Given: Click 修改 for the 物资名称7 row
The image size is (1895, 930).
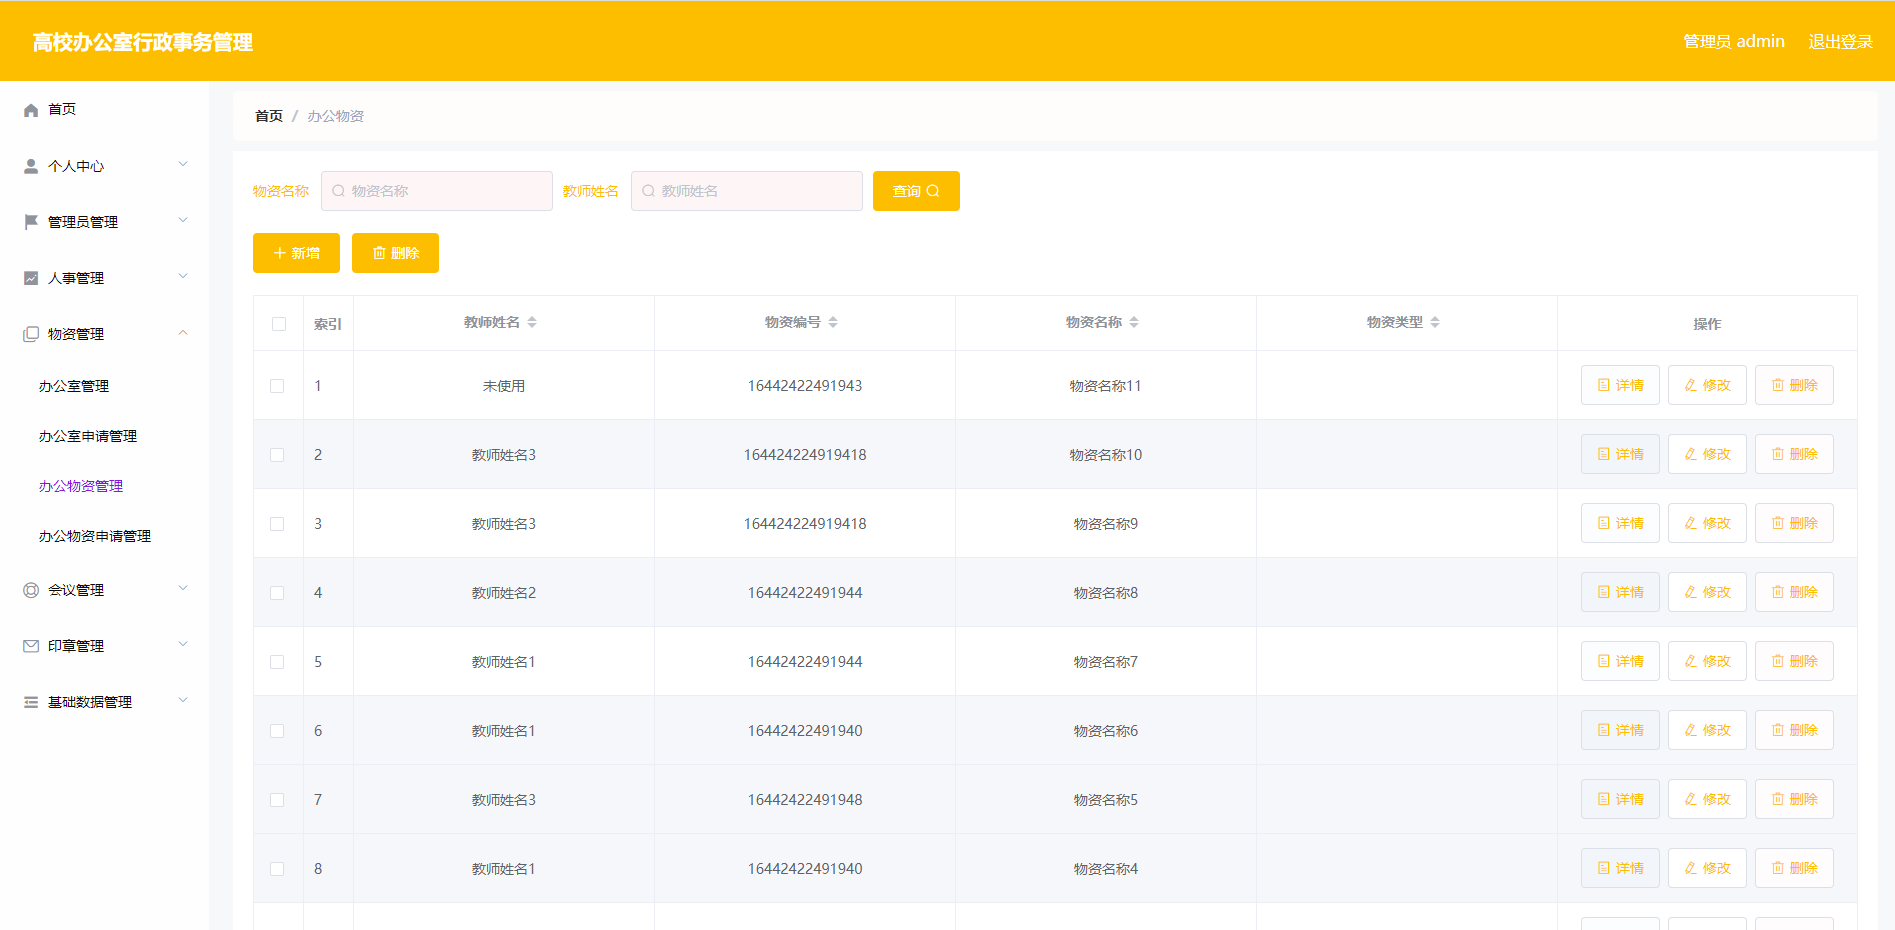Looking at the screenshot, I should pos(1707,661).
